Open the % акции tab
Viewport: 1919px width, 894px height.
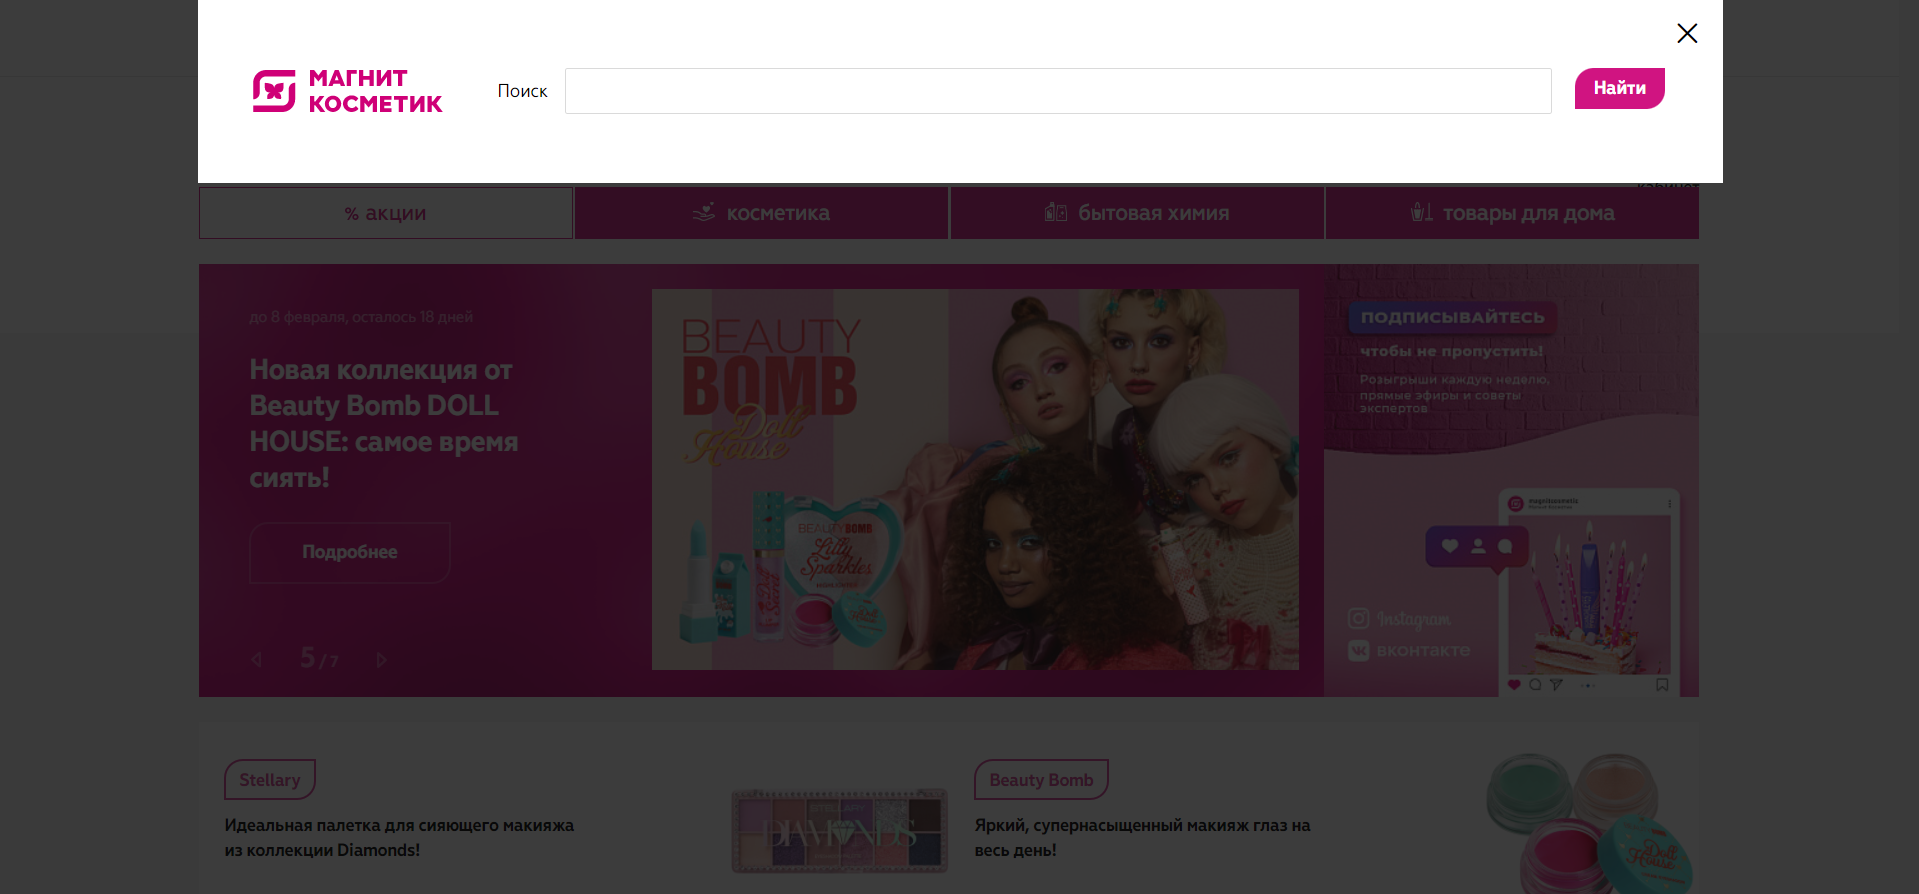pos(386,213)
